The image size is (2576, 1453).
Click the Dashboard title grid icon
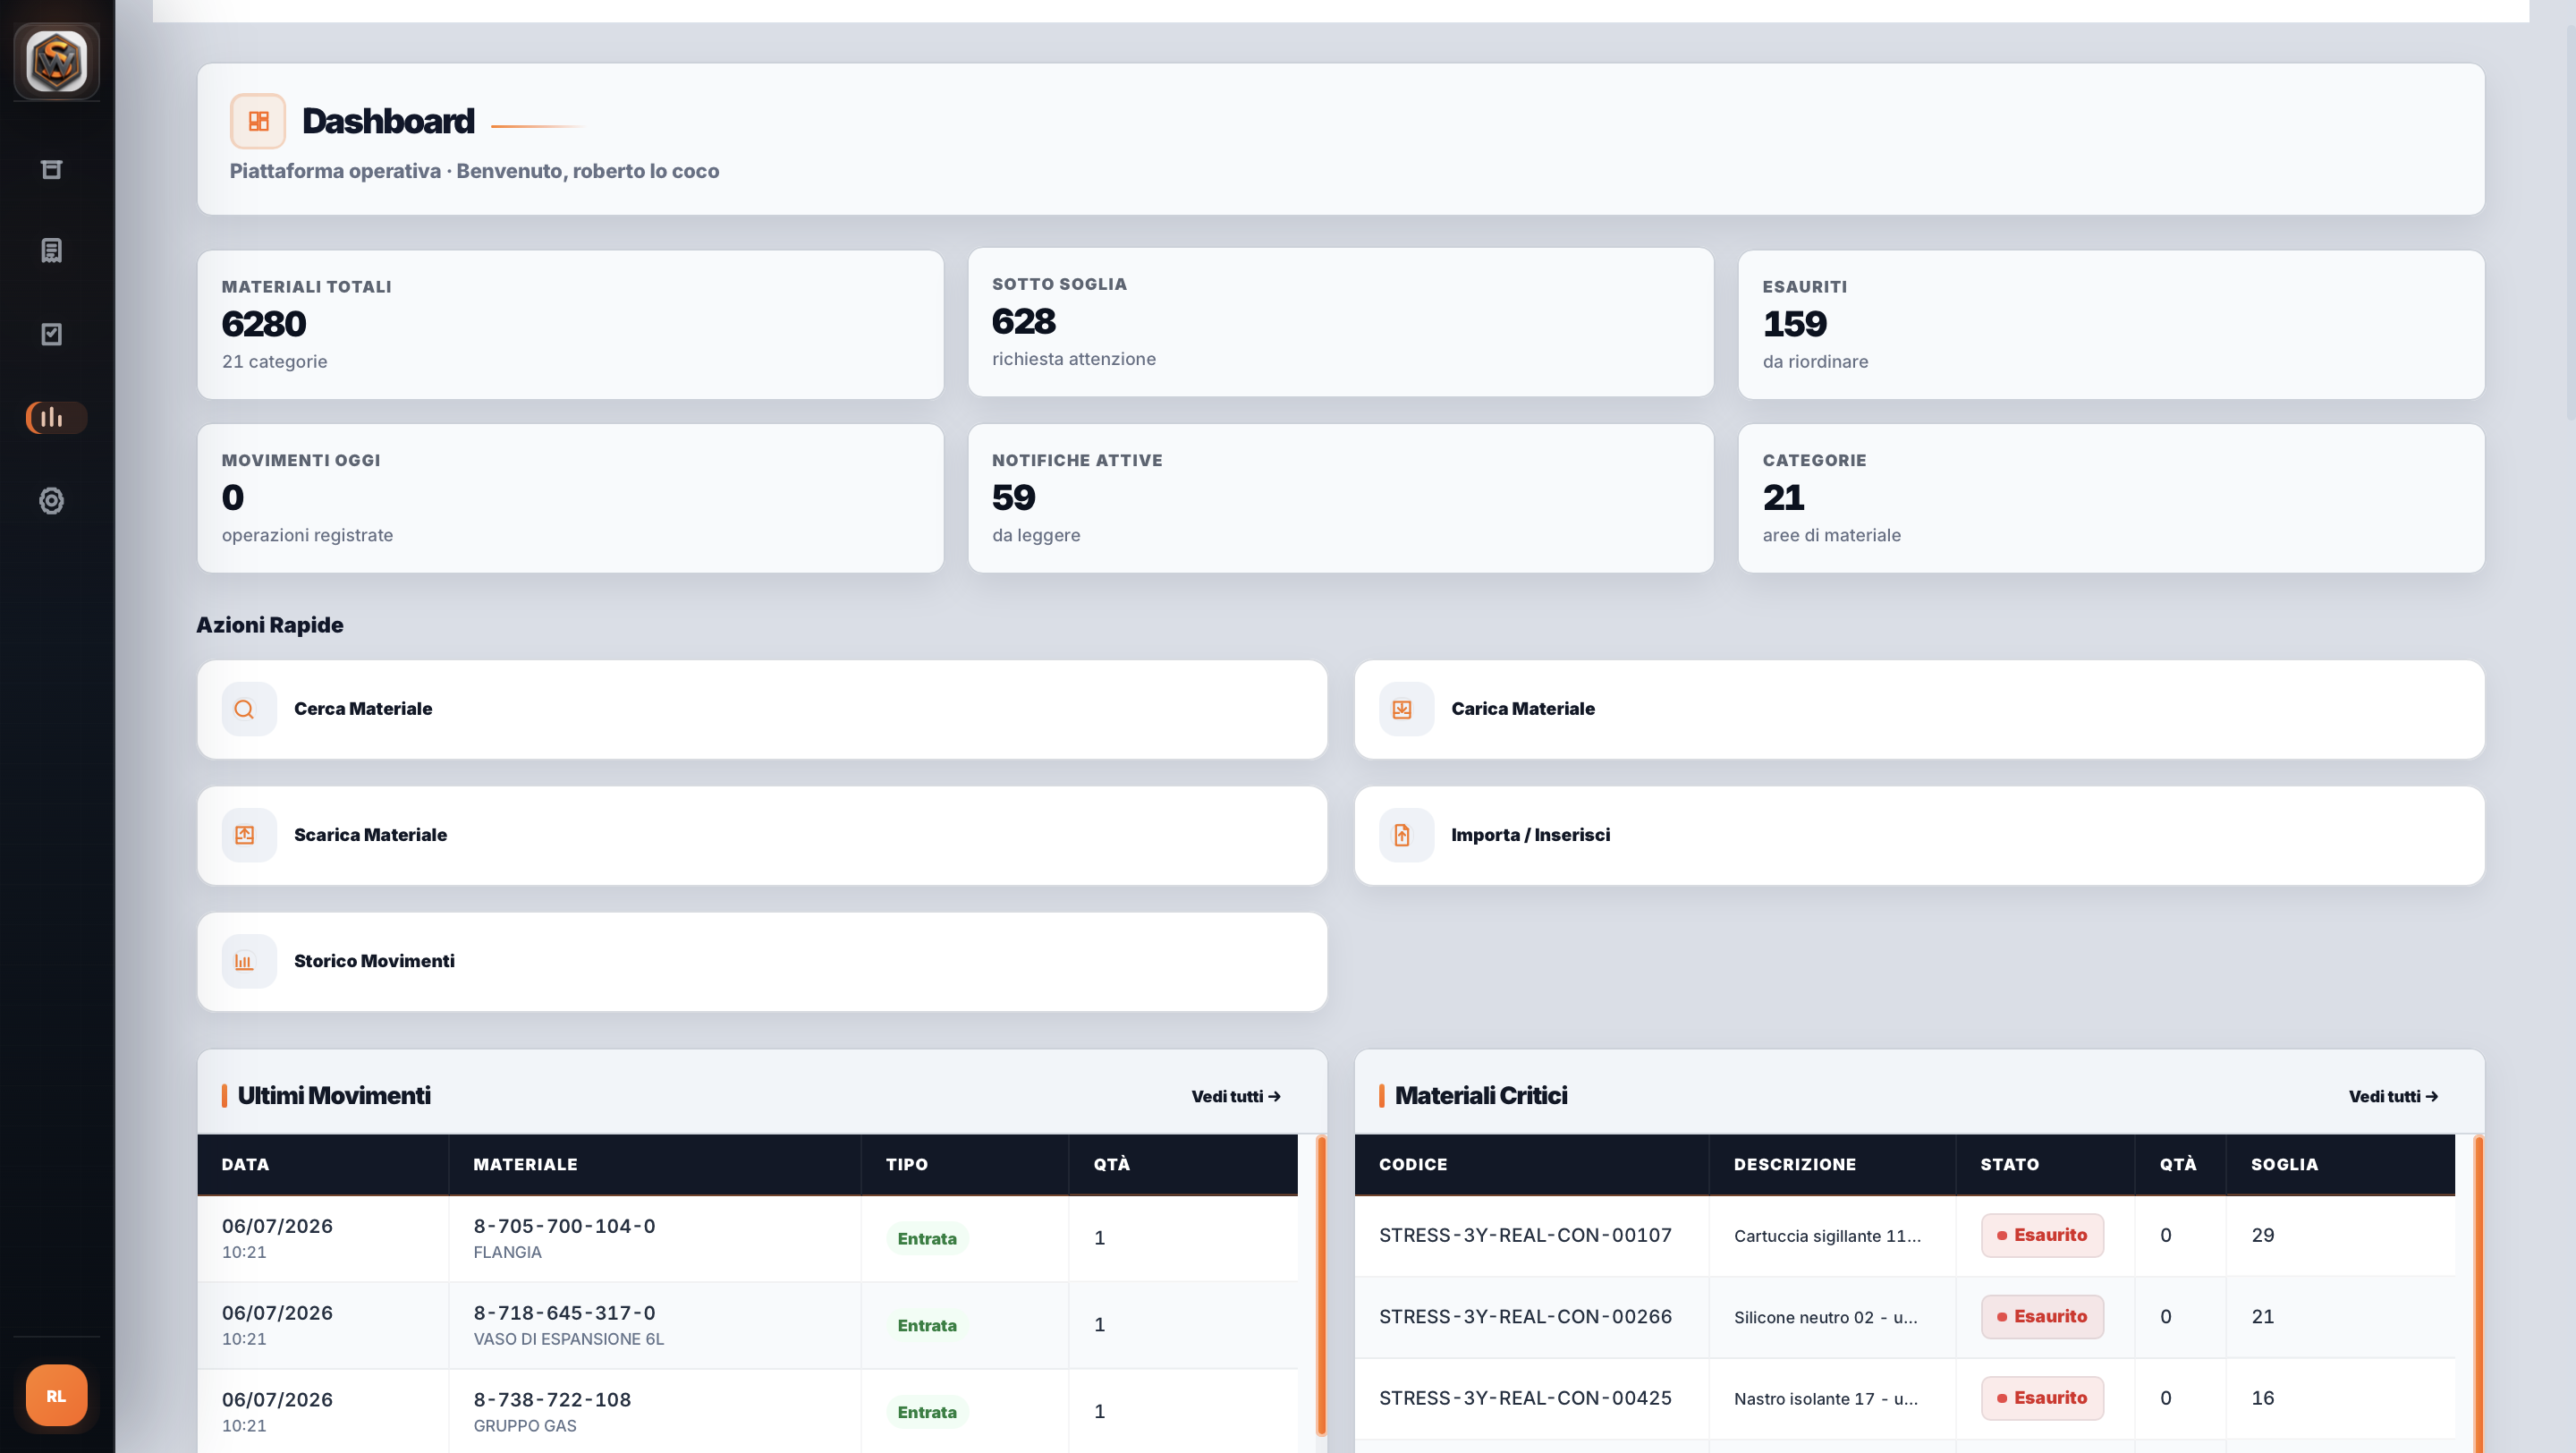[x=258, y=121]
